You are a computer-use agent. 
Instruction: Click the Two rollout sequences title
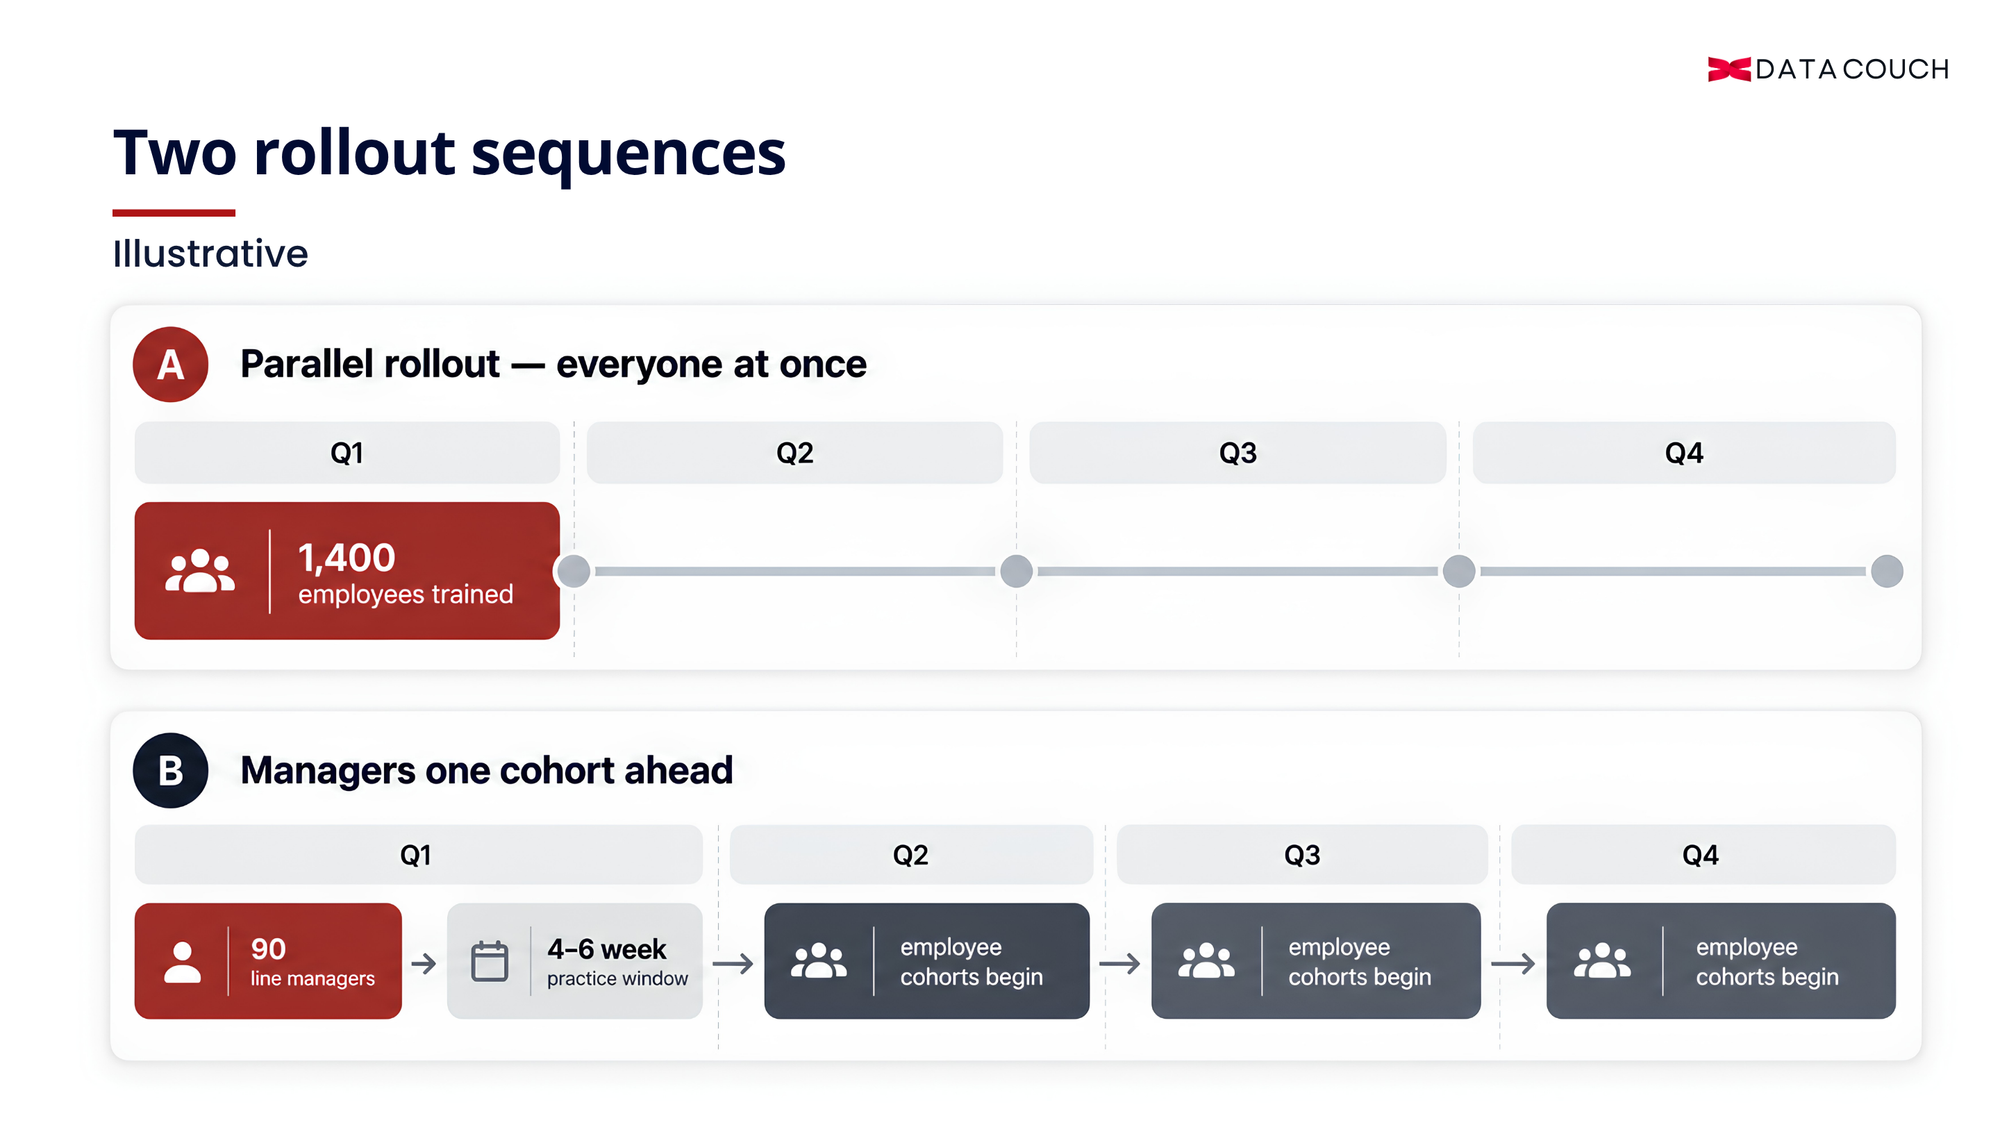[449, 153]
